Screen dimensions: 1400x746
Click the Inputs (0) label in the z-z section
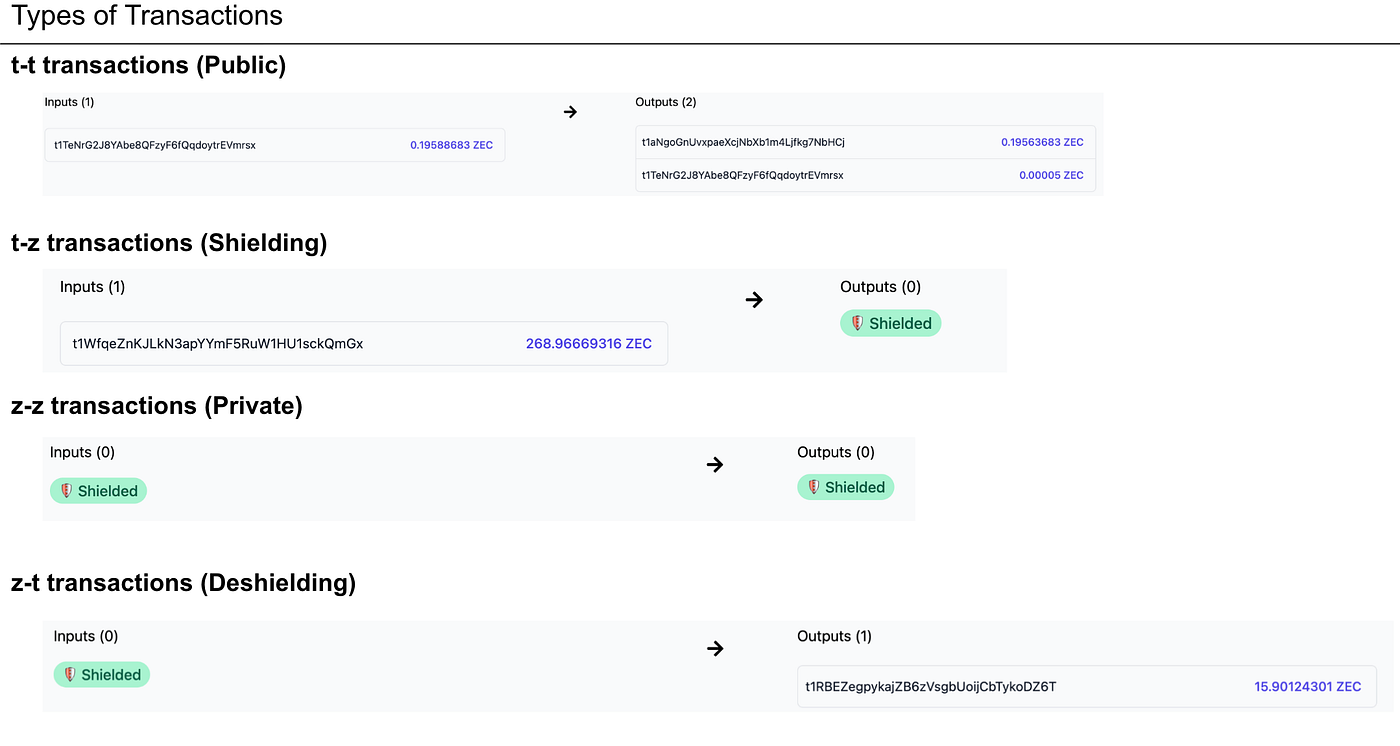82,452
